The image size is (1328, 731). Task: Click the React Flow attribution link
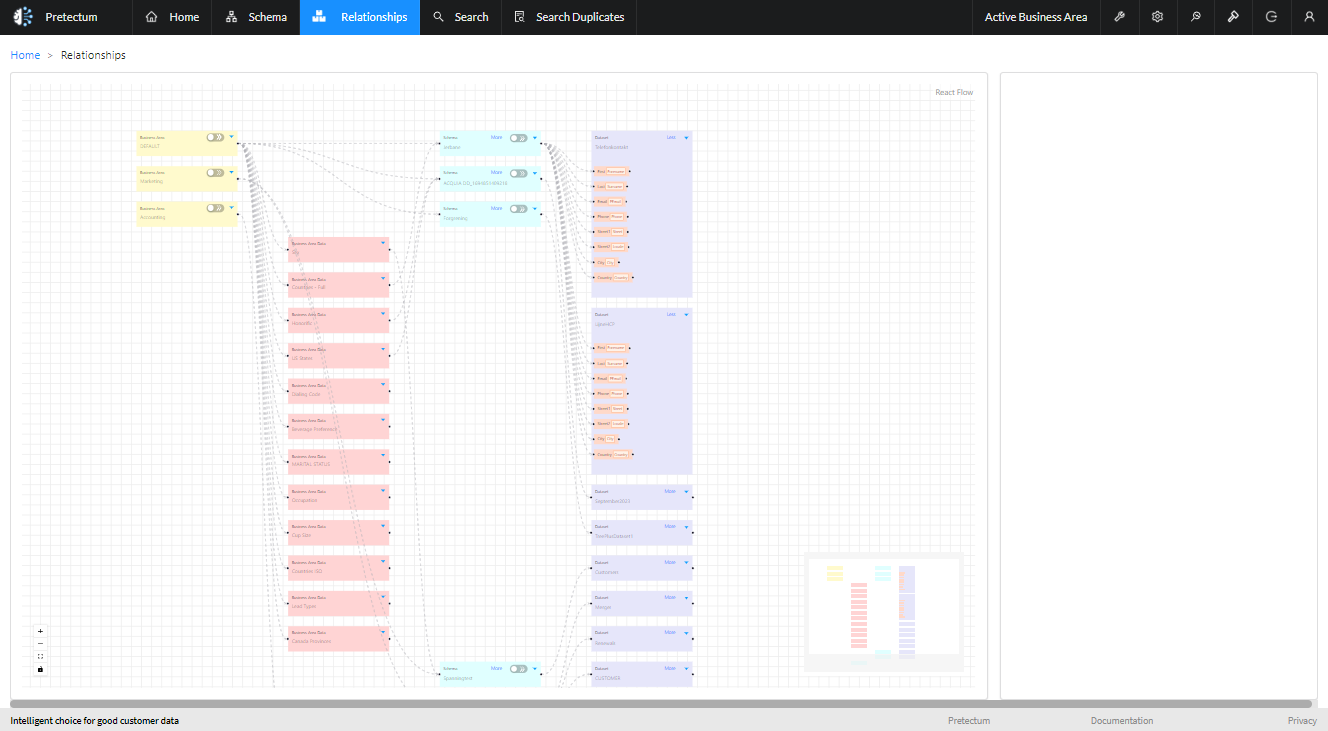click(x=954, y=92)
